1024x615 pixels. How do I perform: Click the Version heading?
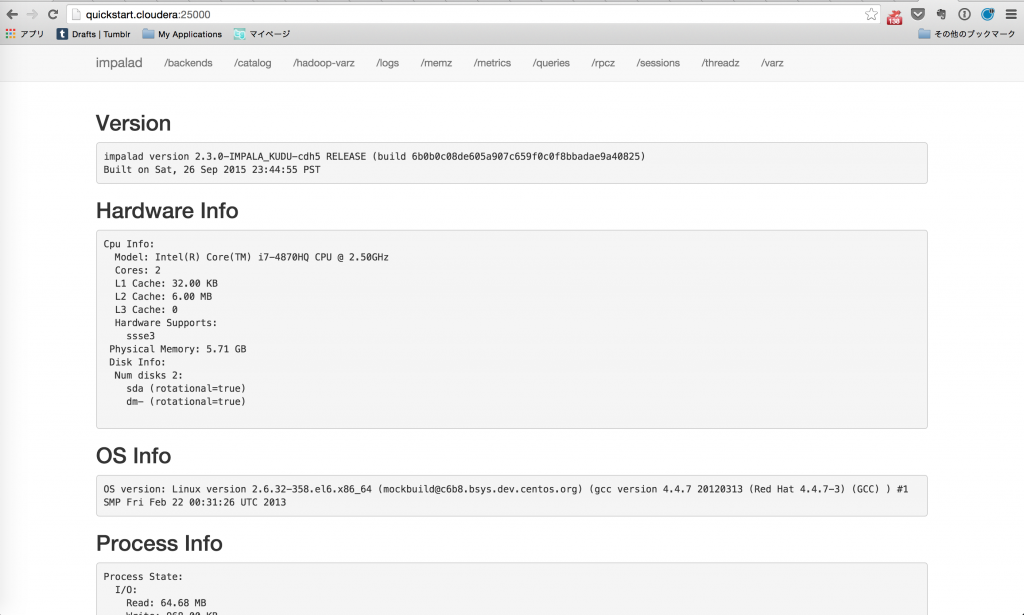[133, 123]
